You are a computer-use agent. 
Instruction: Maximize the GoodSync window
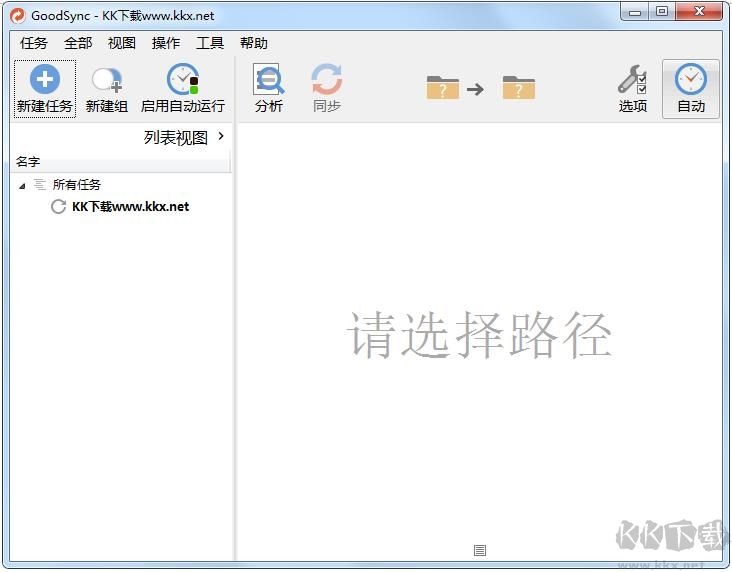click(x=662, y=12)
